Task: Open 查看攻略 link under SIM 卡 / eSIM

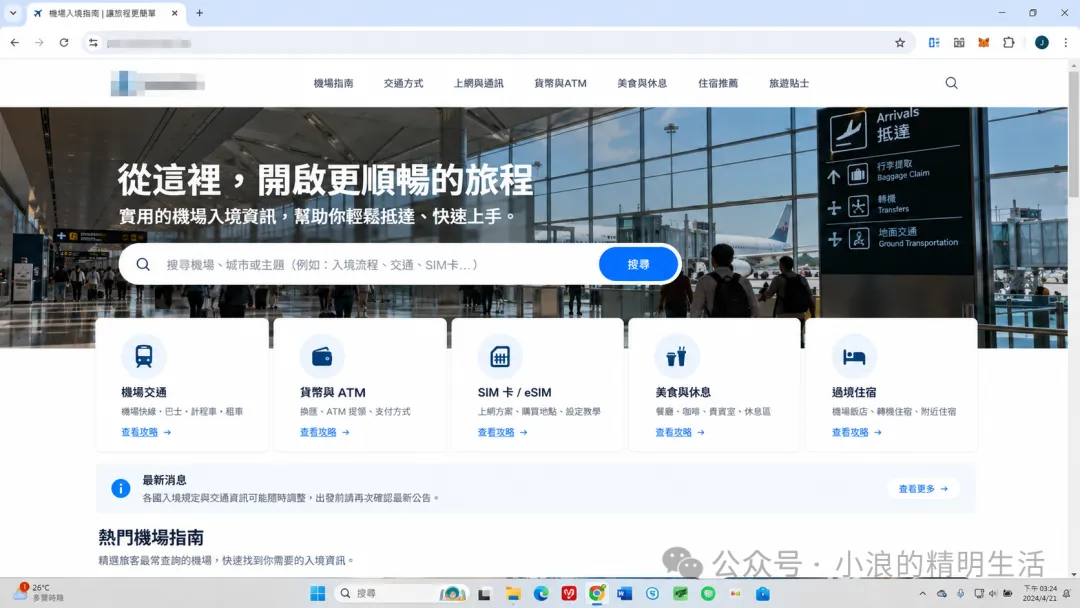Action: click(x=503, y=432)
